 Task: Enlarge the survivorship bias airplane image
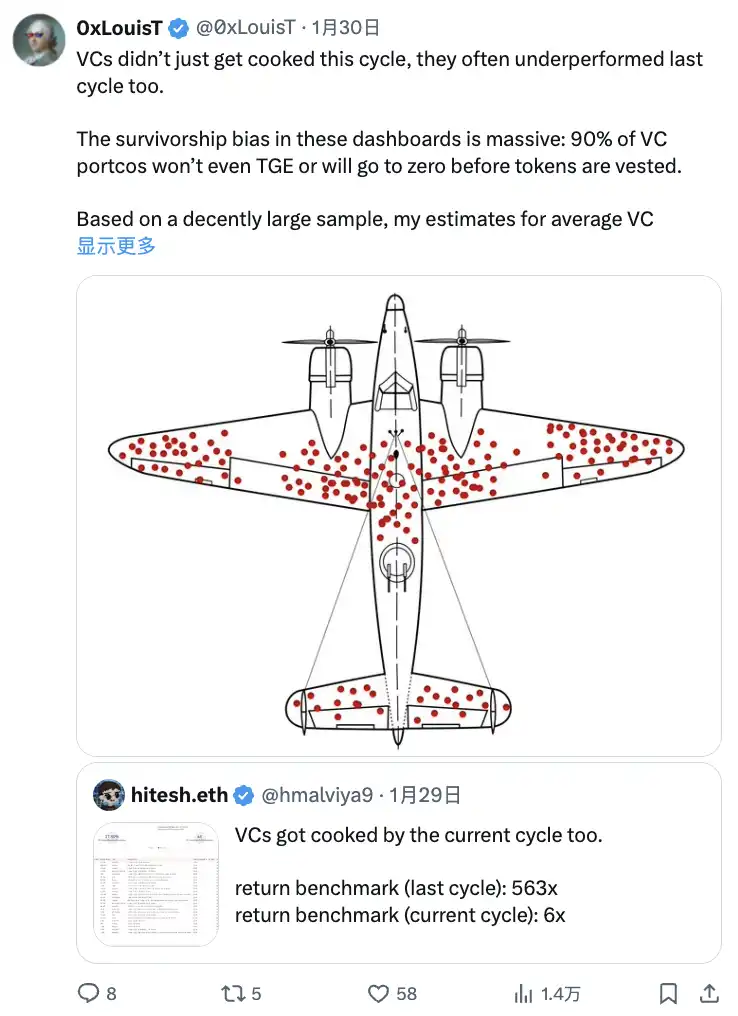[398, 515]
